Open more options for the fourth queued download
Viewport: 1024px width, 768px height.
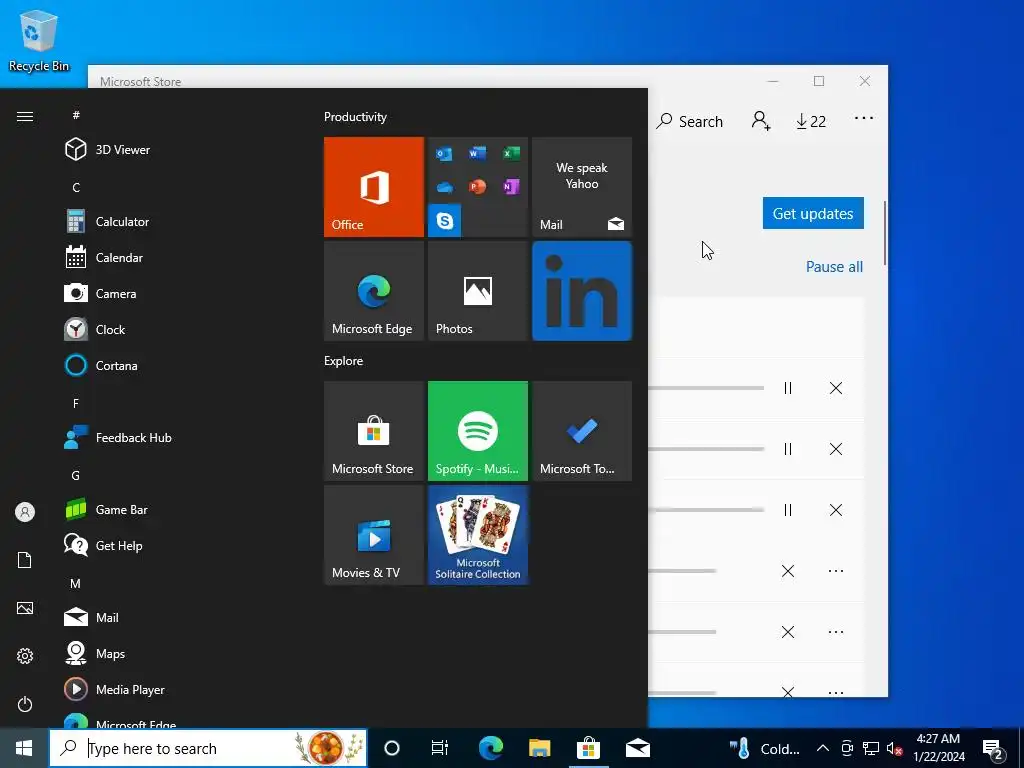[836, 571]
